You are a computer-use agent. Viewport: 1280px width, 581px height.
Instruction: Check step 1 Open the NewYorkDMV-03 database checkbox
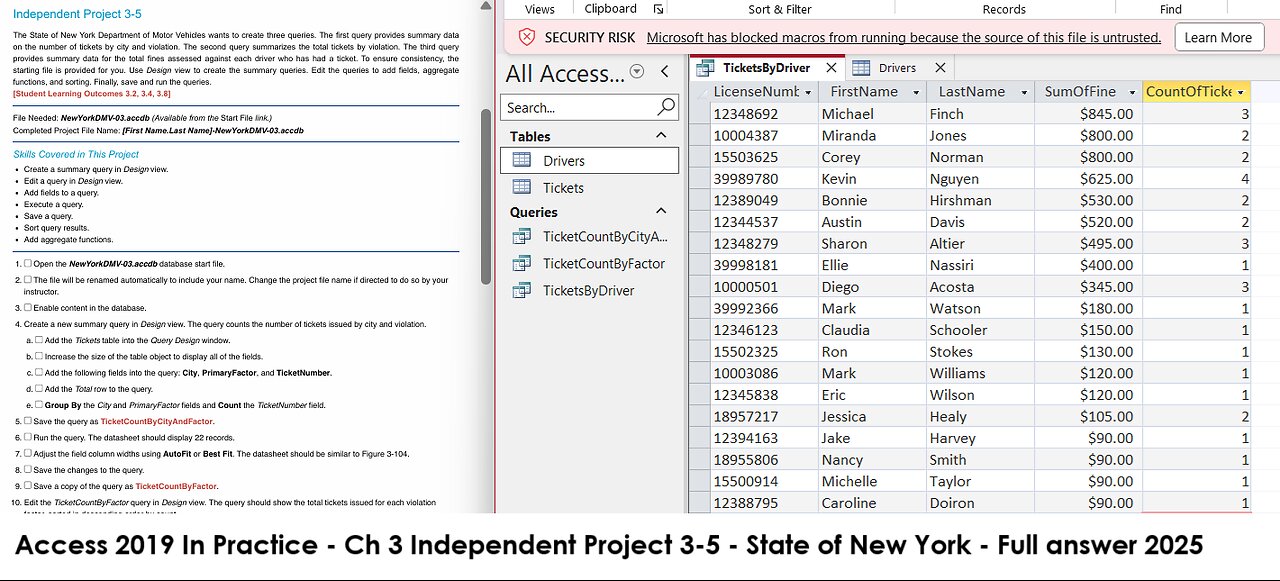pyautogui.click(x=28, y=263)
